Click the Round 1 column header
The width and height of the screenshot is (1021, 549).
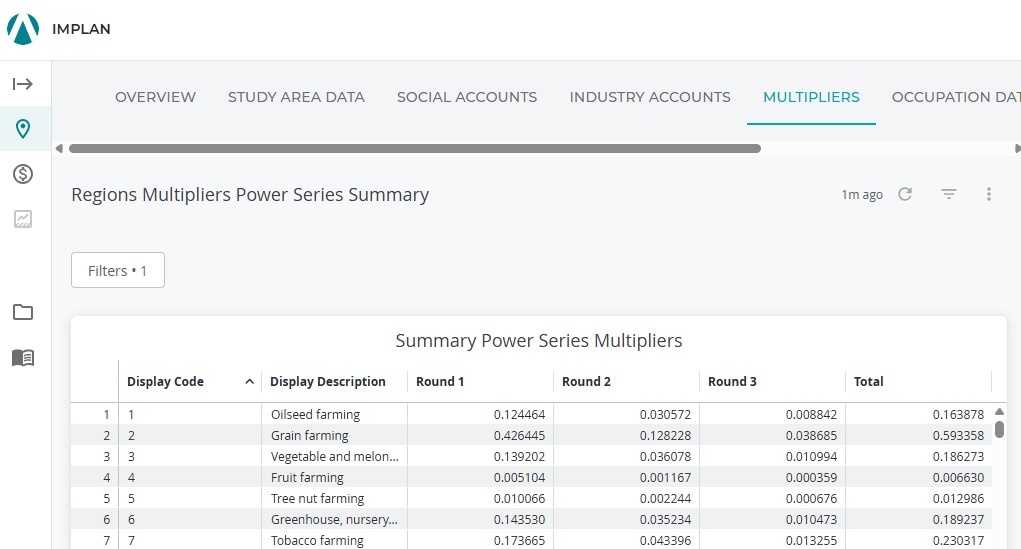[440, 382]
